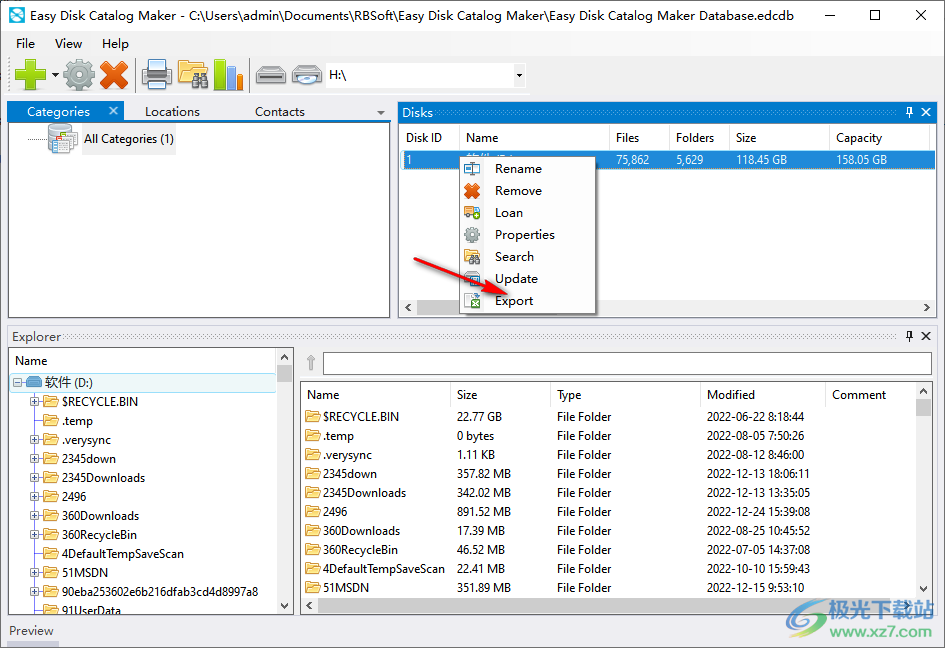Open the dropdown arrow beside the Add icon

tap(55, 75)
